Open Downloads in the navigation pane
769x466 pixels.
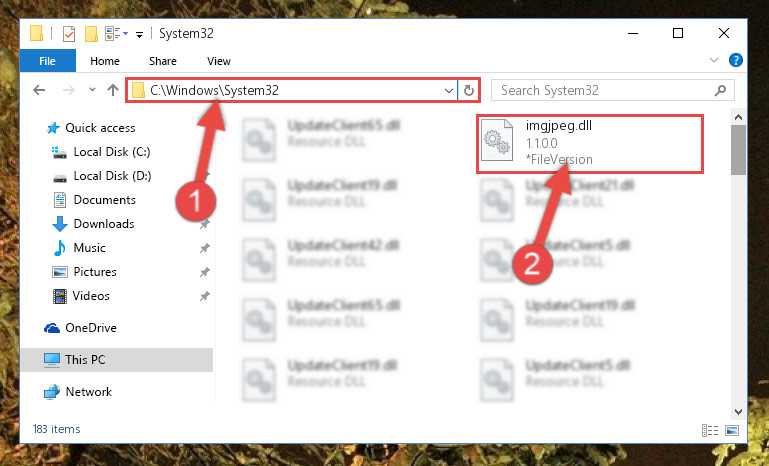104,224
